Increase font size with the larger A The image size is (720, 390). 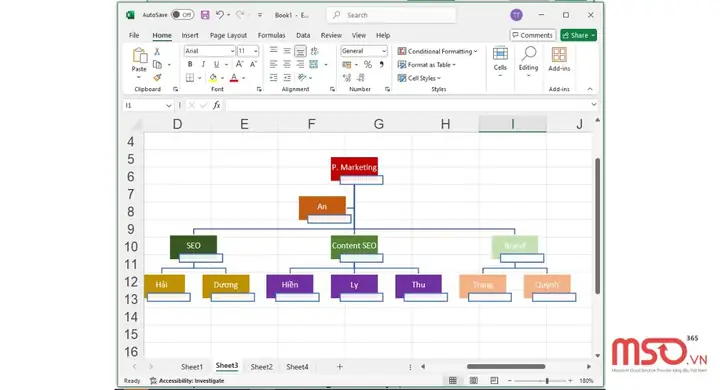point(240,64)
